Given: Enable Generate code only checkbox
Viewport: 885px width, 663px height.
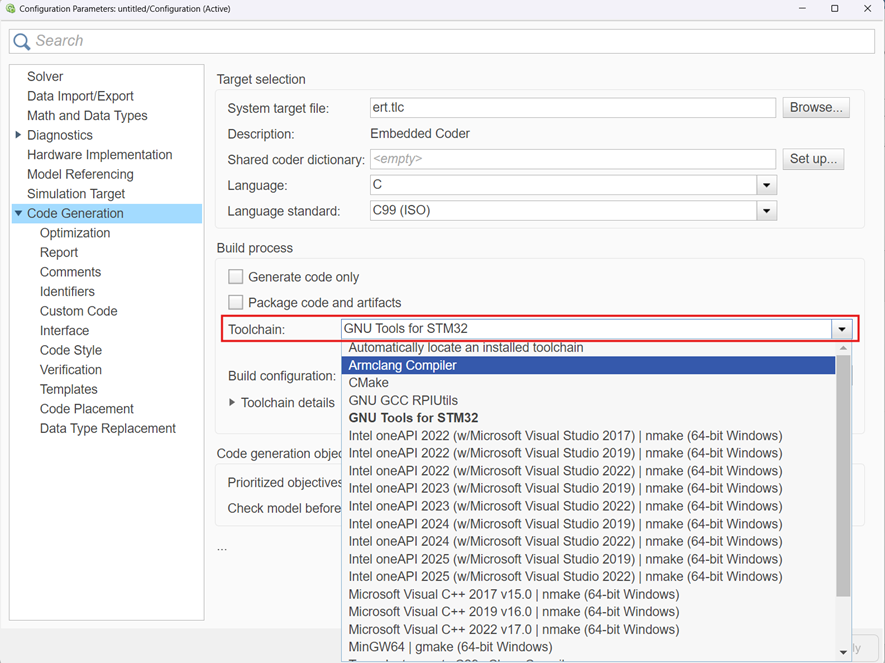Looking at the screenshot, I should point(236,277).
